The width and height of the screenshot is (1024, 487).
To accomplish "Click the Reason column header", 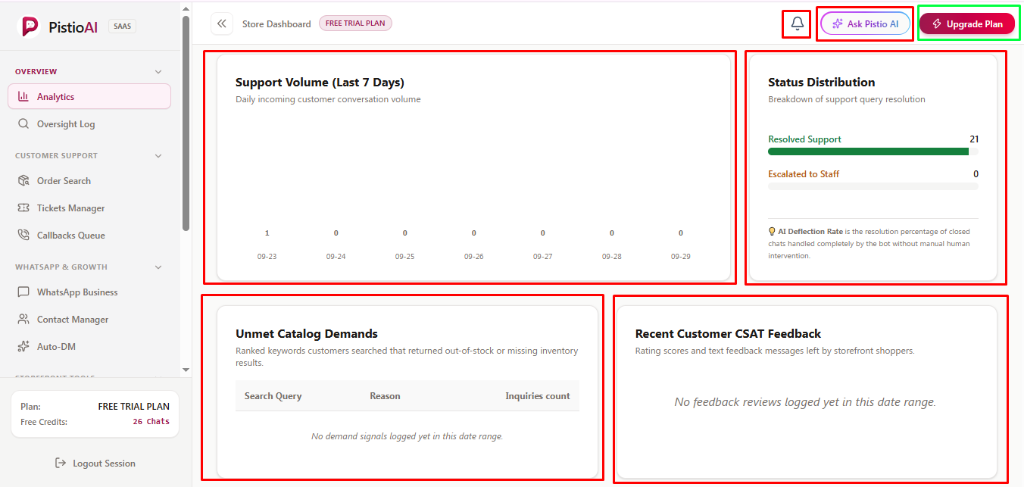I will pyautogui.click(x=385, y=396).
